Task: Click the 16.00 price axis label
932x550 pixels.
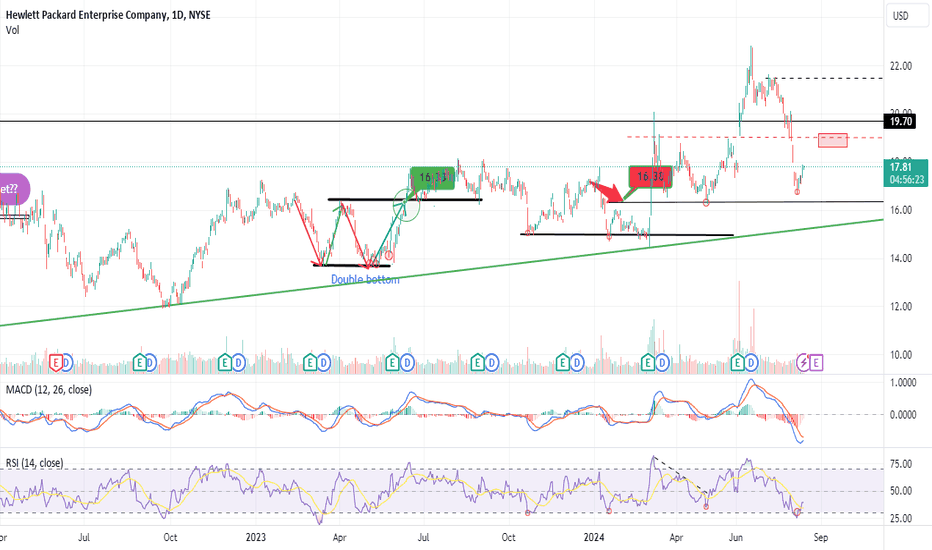Action: pyautogui.click(x=900, y=210)
